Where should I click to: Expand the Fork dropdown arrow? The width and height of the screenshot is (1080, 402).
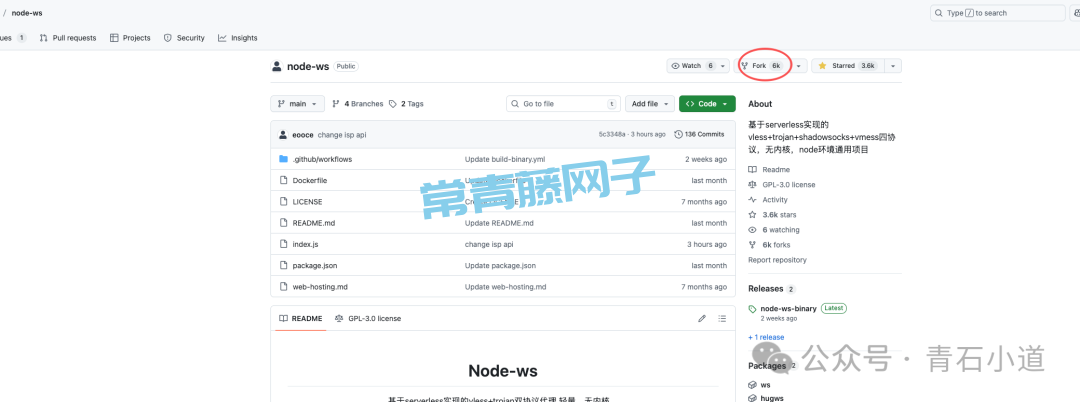tap(798, 66)
